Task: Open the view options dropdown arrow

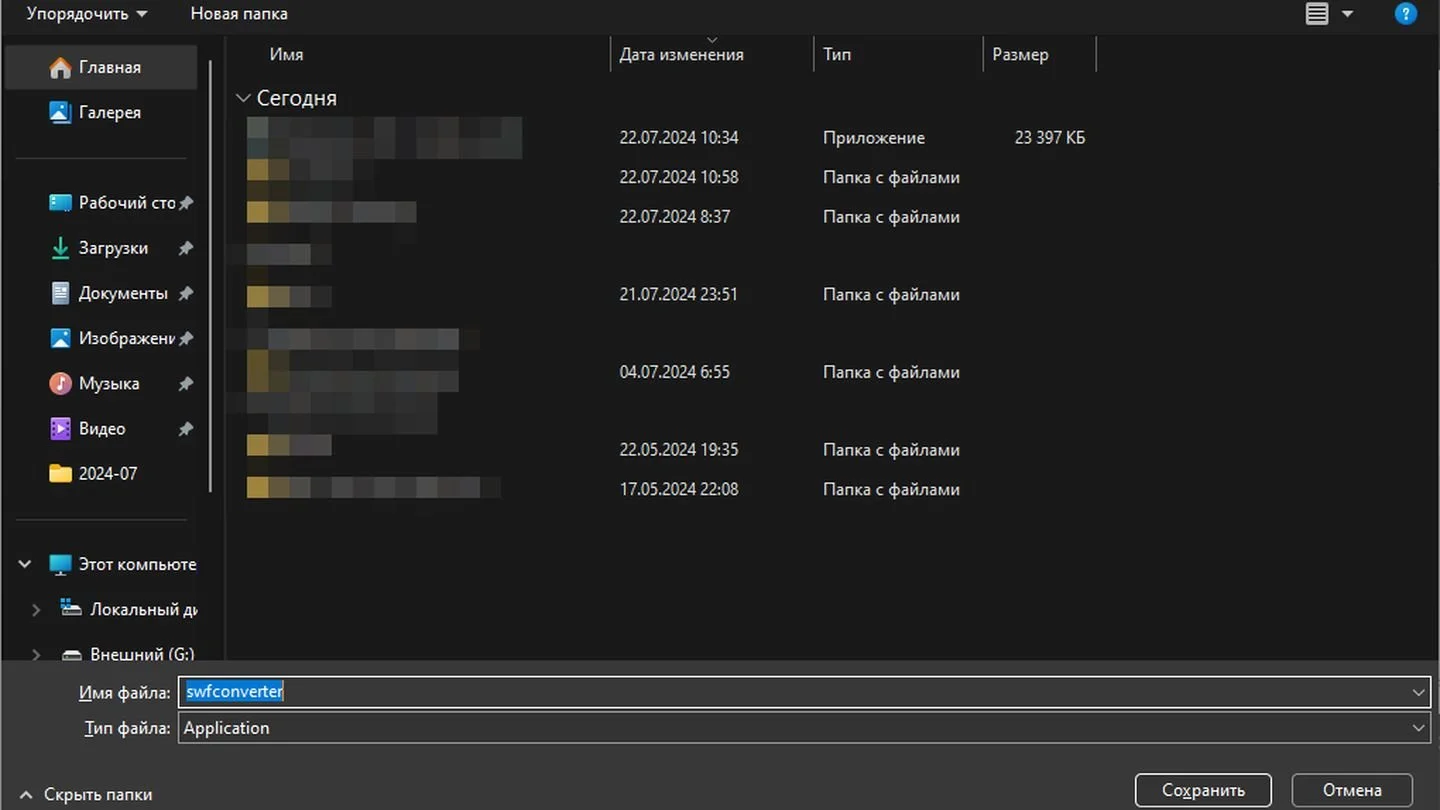Action: pyautogui.click(x=1347, y=14)
